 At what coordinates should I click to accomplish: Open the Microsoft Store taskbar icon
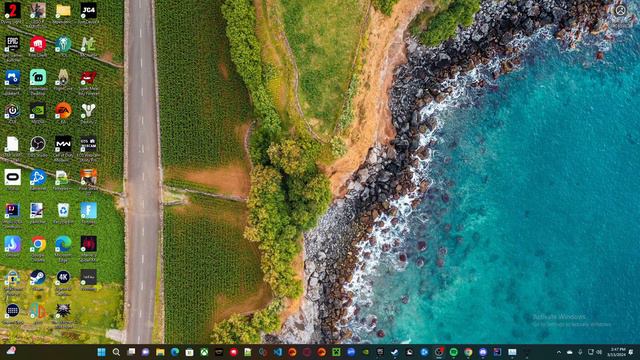click(189, 352)
